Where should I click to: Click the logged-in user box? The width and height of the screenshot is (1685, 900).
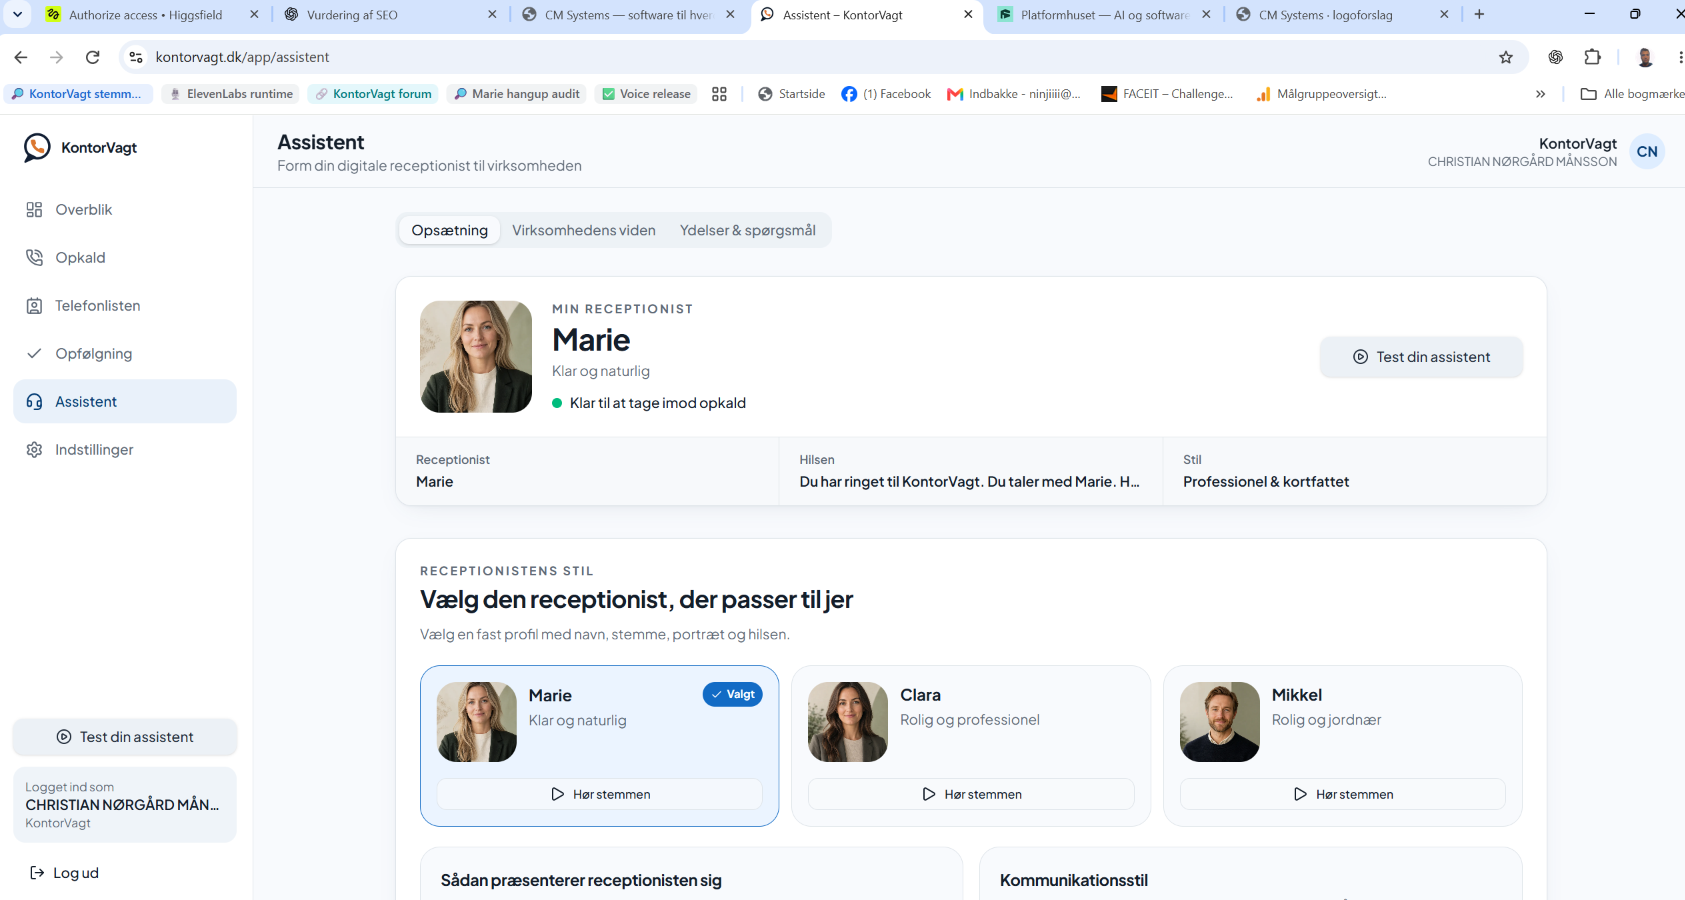coord(125,804)
